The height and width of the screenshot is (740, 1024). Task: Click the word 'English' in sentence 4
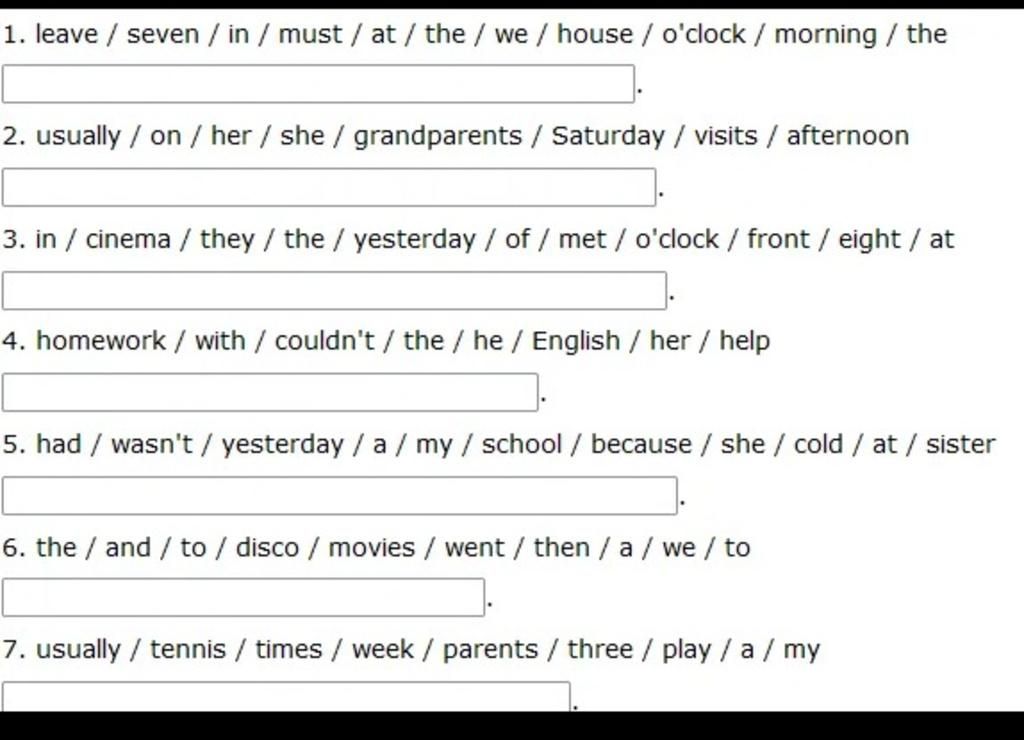click(x=575, y=342)
